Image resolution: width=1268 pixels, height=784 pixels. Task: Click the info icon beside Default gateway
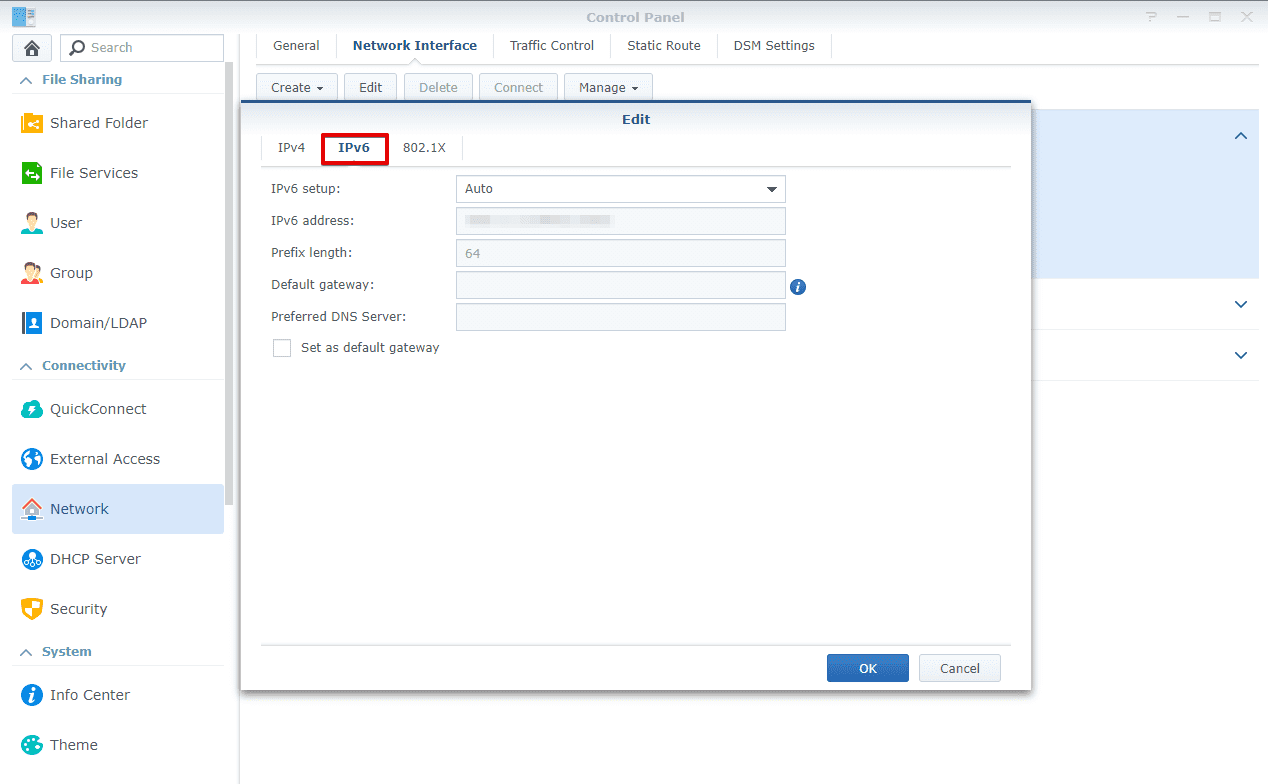[x=797, y=286]
